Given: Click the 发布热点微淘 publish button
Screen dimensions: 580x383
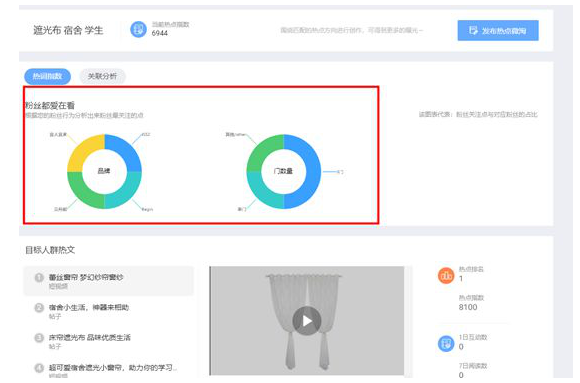Looking at the screenshot, I should click(498, 30).
